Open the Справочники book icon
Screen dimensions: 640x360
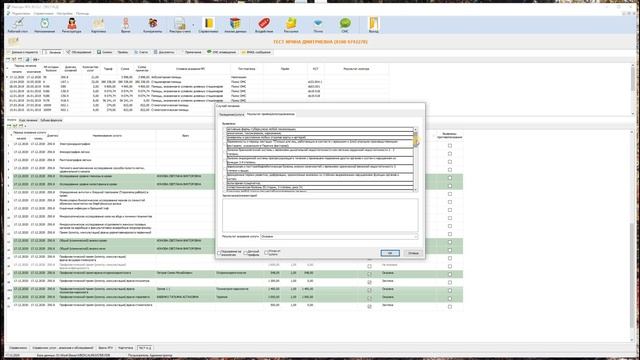208,25
